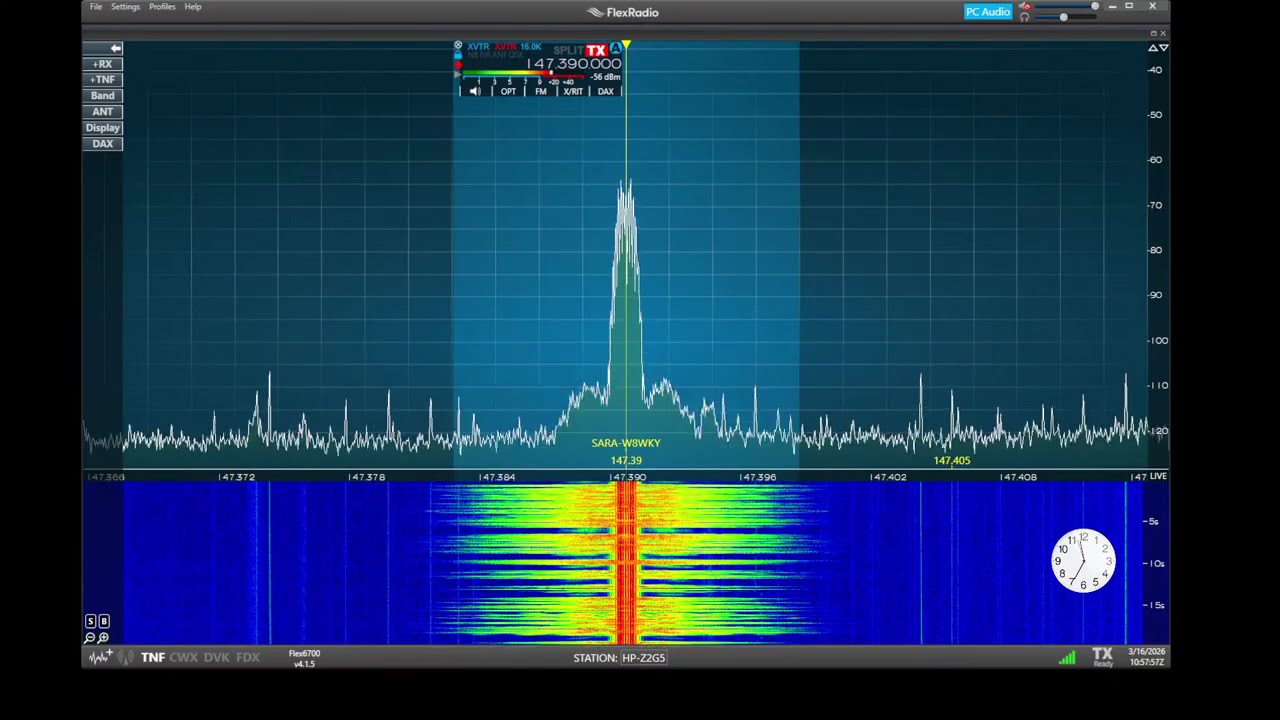Zoom in the panadapter with the plus magnifier
This screenshot has width=1280, height=720.
pyautogui.click(x=103, y=637)
